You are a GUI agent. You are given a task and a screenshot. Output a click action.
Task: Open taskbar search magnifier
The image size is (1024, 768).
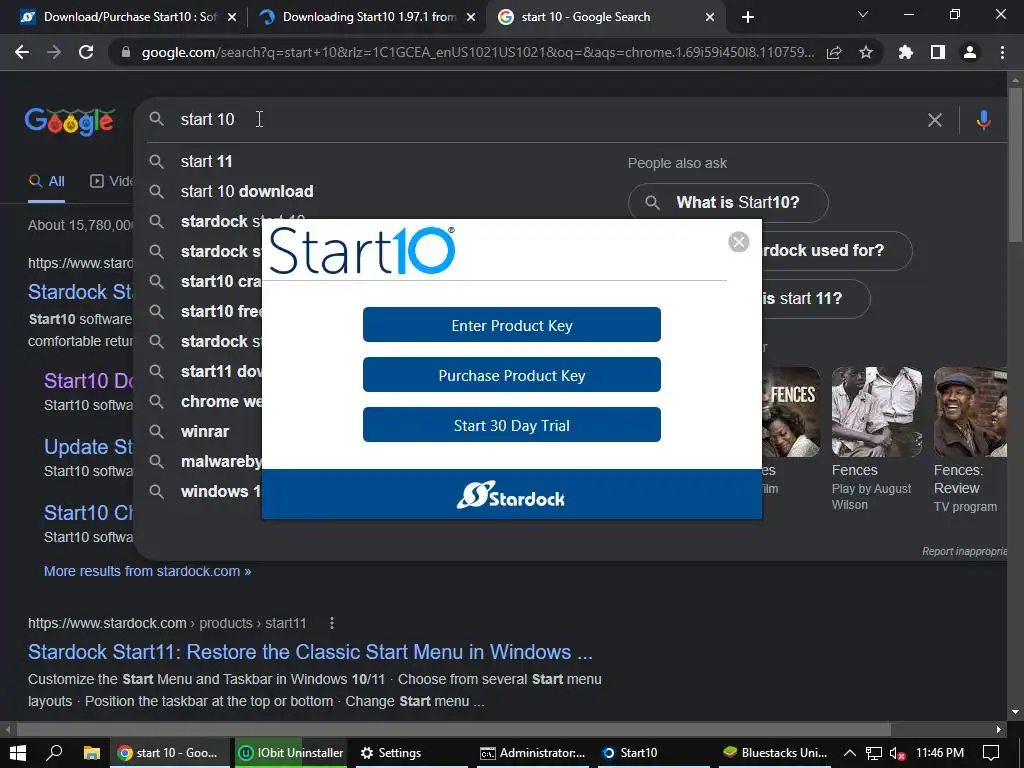54,753
